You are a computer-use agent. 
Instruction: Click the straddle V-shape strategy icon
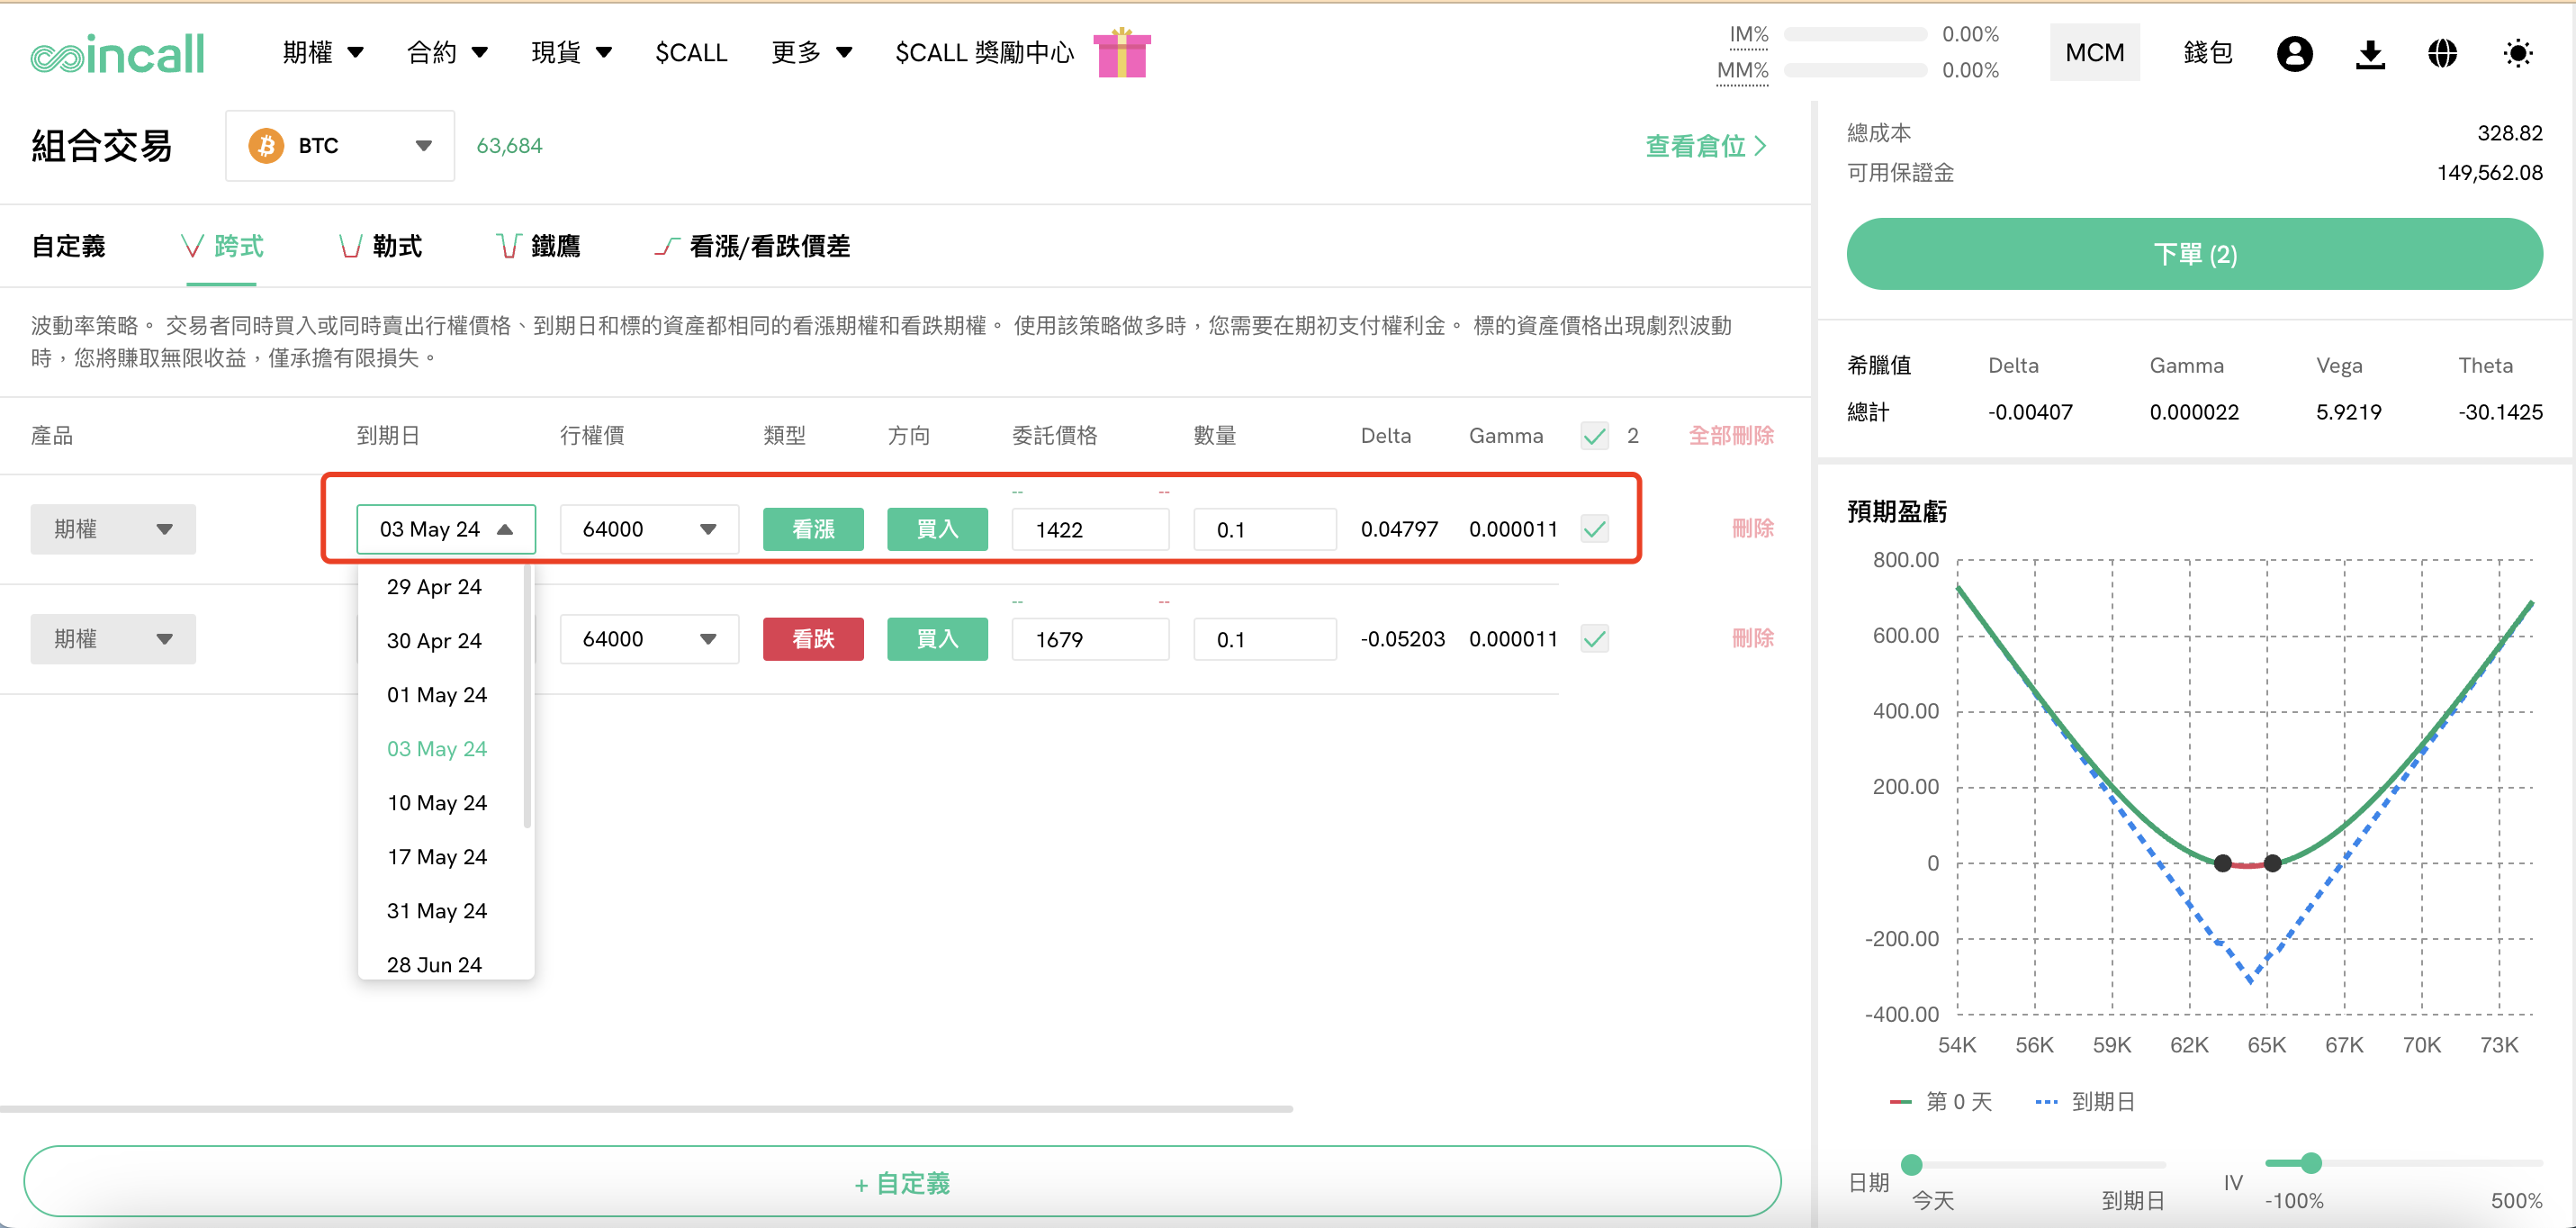(x=192, y=246)
